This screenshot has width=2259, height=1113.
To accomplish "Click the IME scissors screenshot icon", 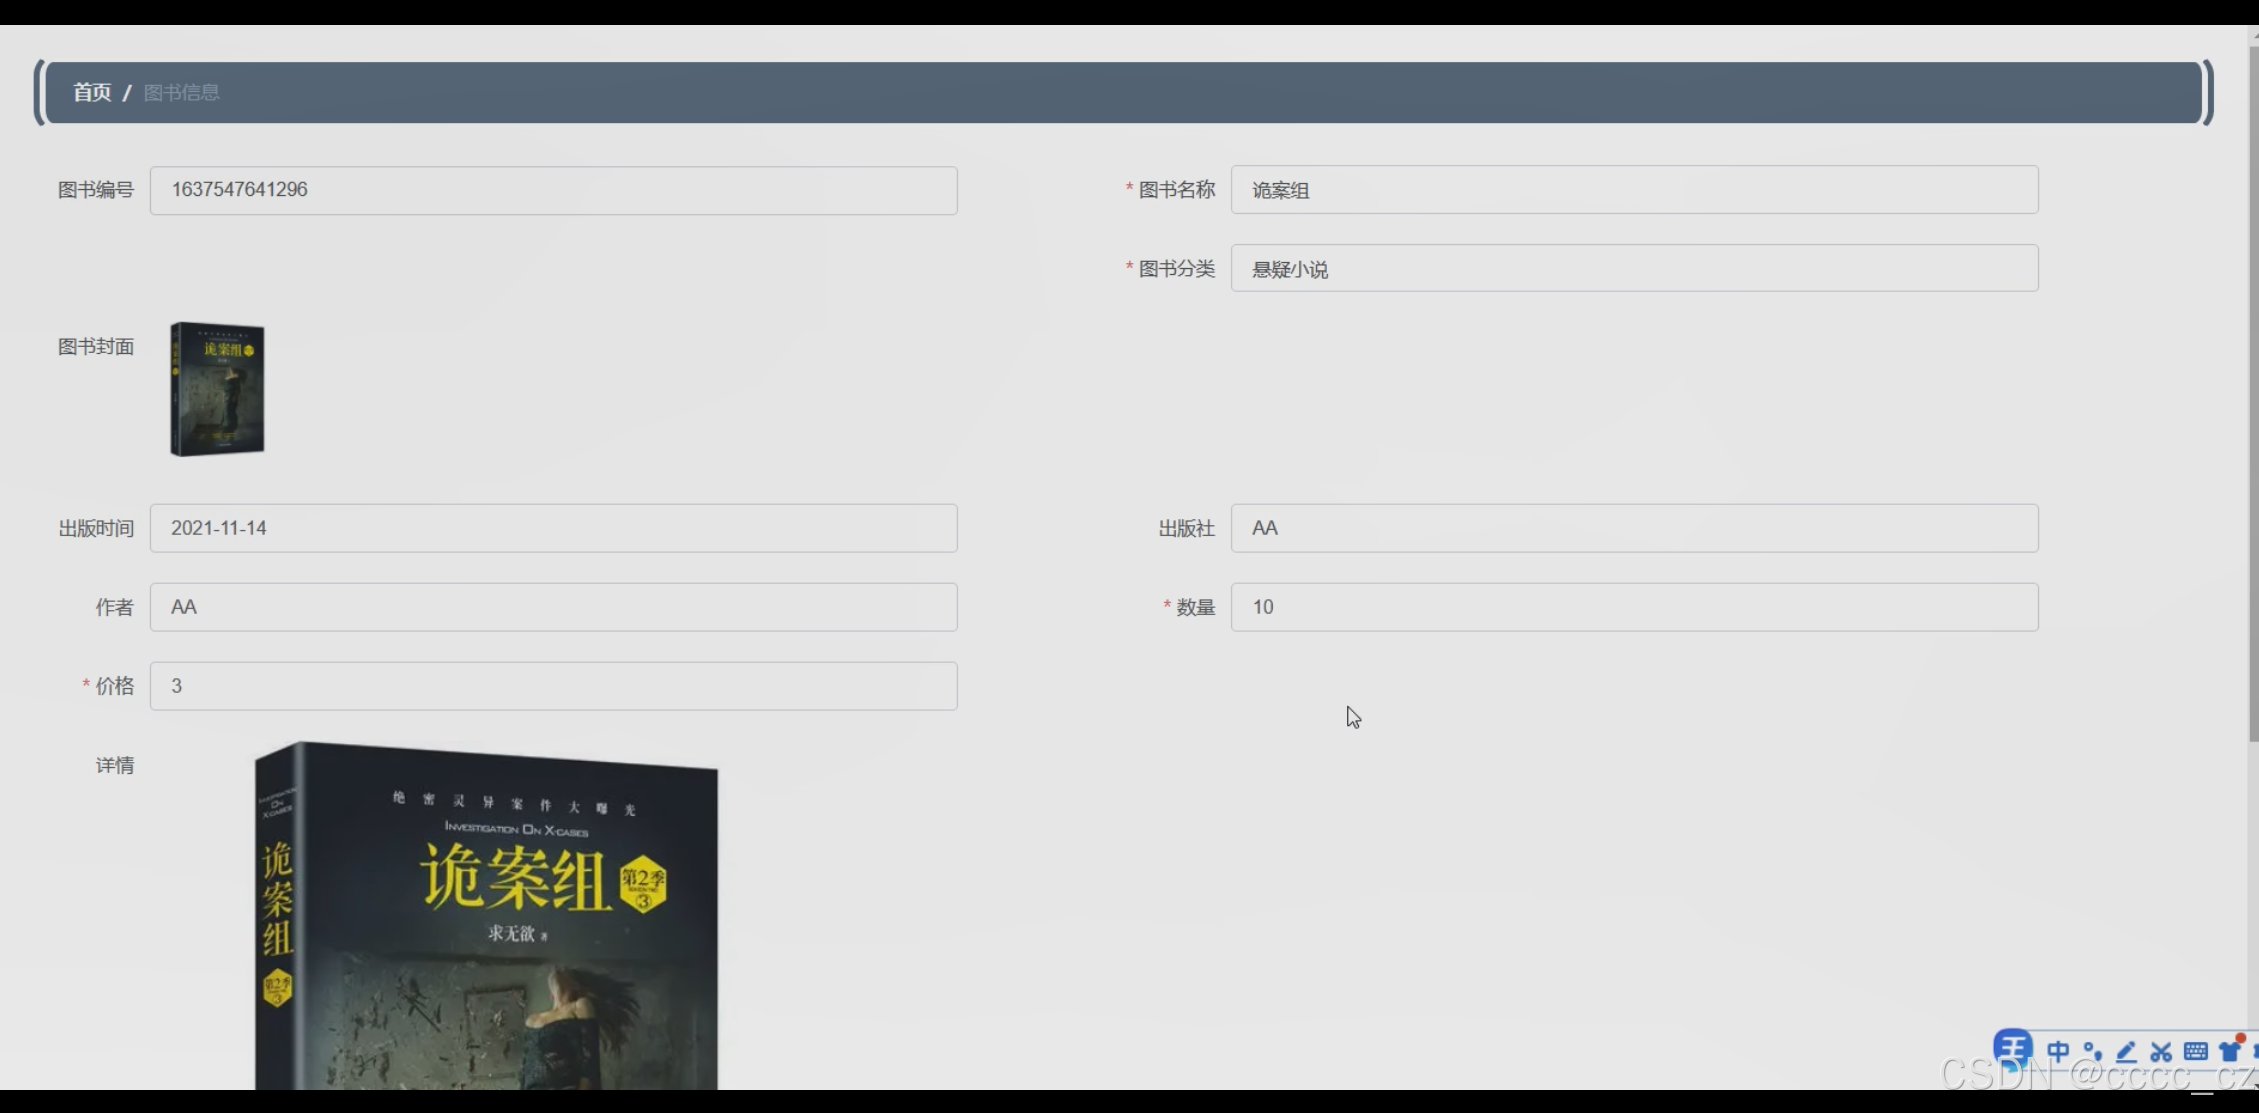I will click(x=2161, y=1051).
